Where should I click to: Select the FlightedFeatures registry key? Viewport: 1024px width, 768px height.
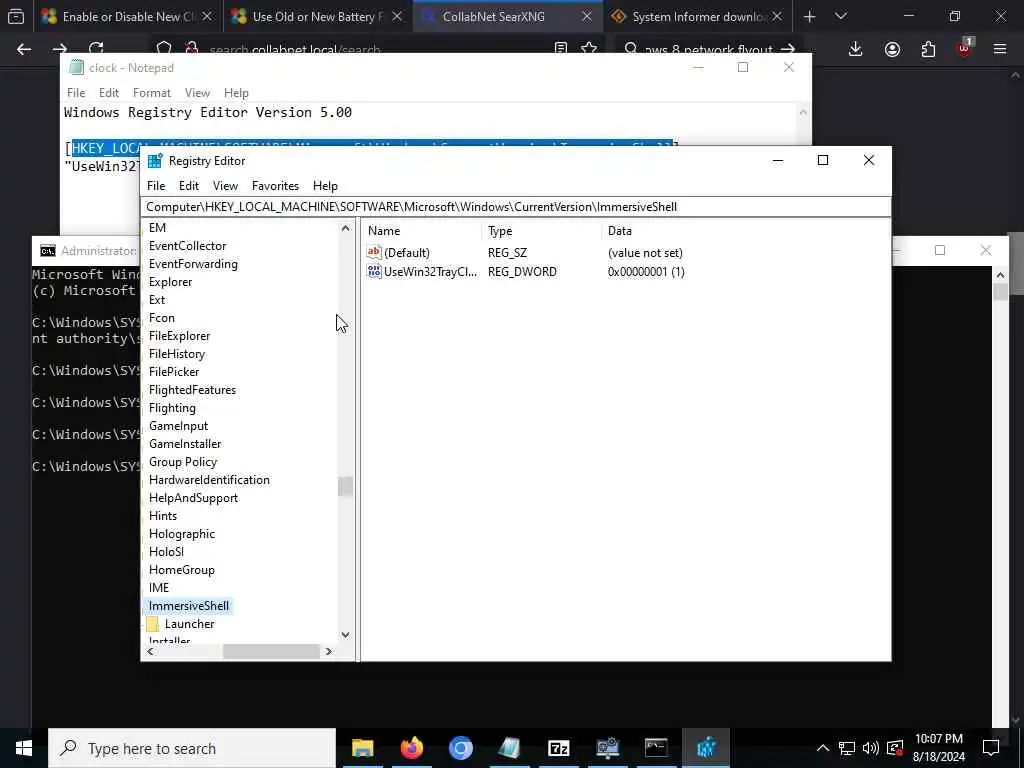[193, 390]
